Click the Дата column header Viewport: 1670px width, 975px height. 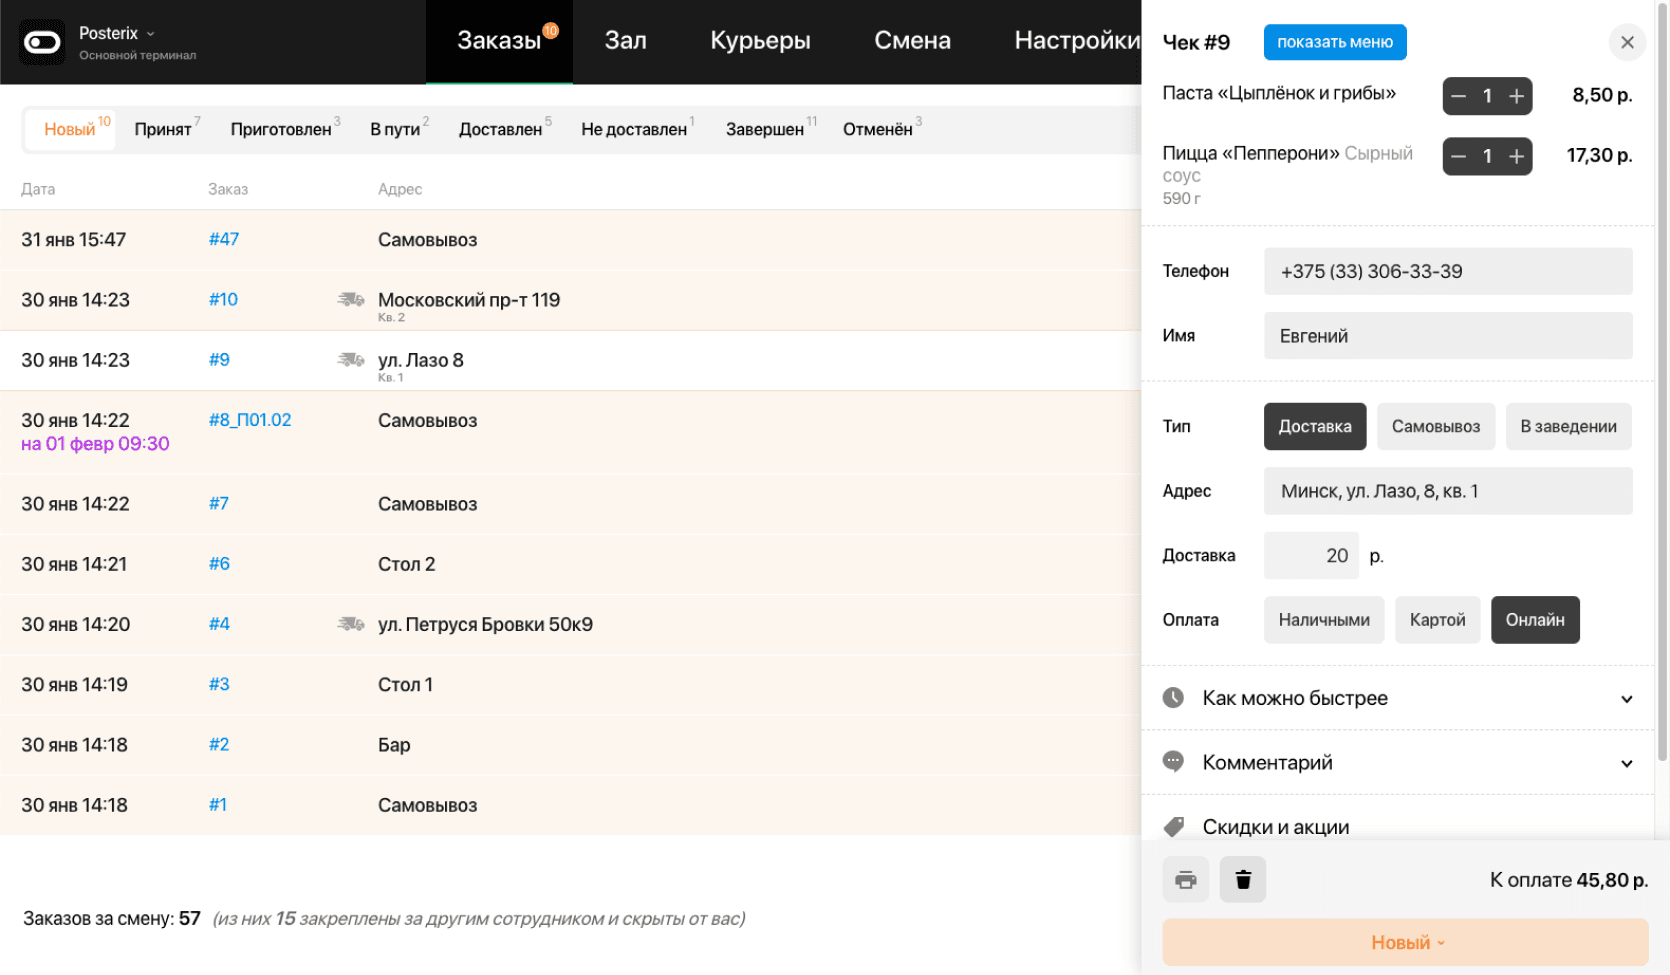[x=38, y=189]
